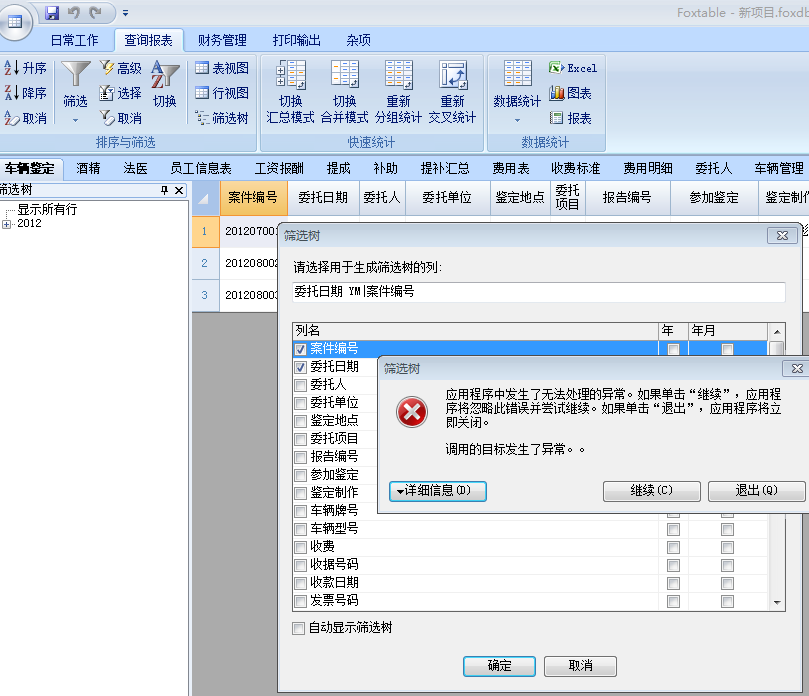Open the 财务管理 ribbon tab
Image resolution: width=809 pixels, height=696 pixels.
(x=222, y=40)
